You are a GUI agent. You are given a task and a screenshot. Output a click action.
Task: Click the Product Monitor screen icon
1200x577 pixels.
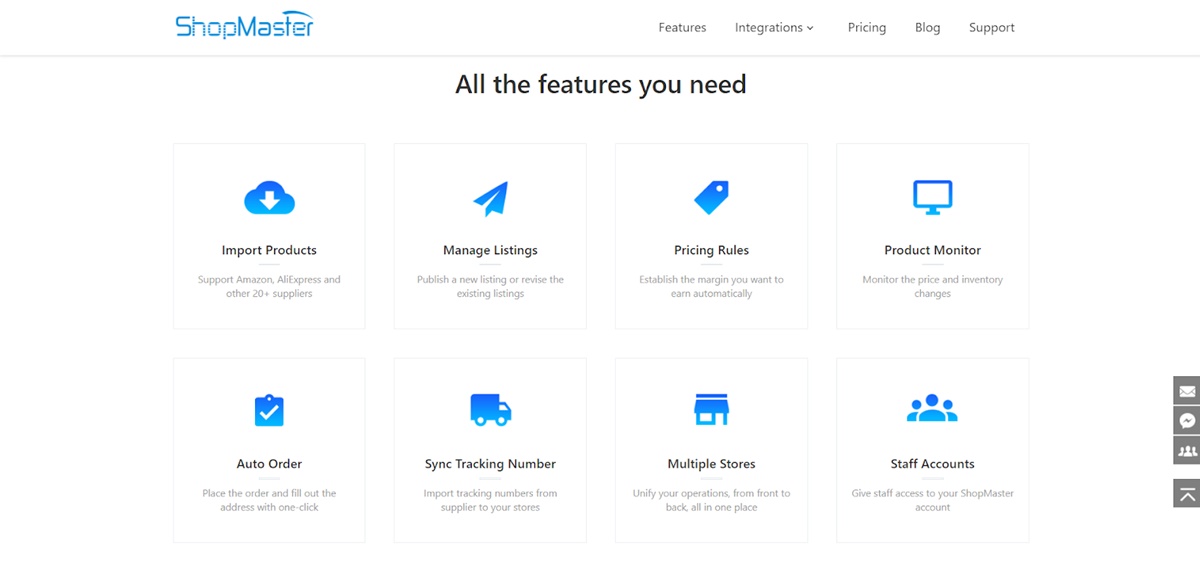tap(932, 197)
